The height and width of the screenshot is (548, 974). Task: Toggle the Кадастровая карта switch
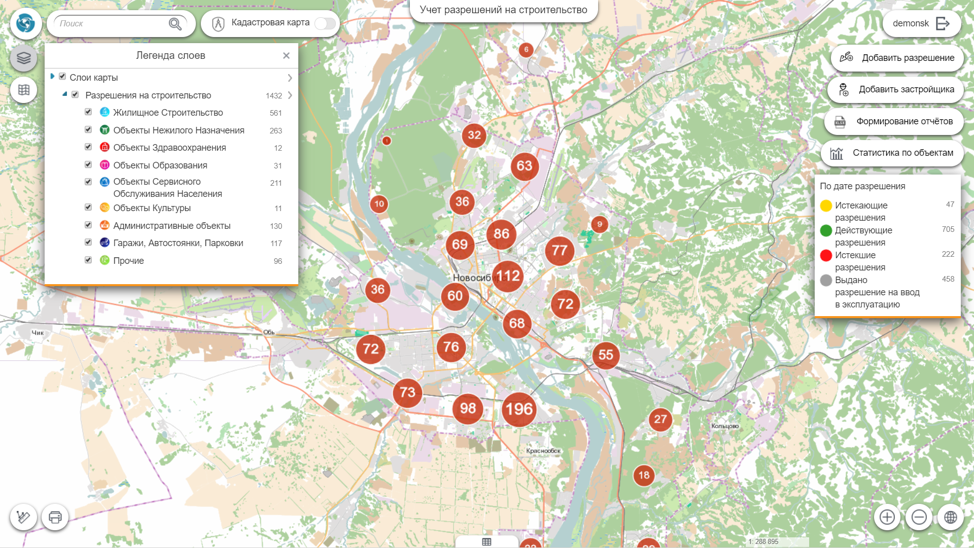tap(325, 23)
